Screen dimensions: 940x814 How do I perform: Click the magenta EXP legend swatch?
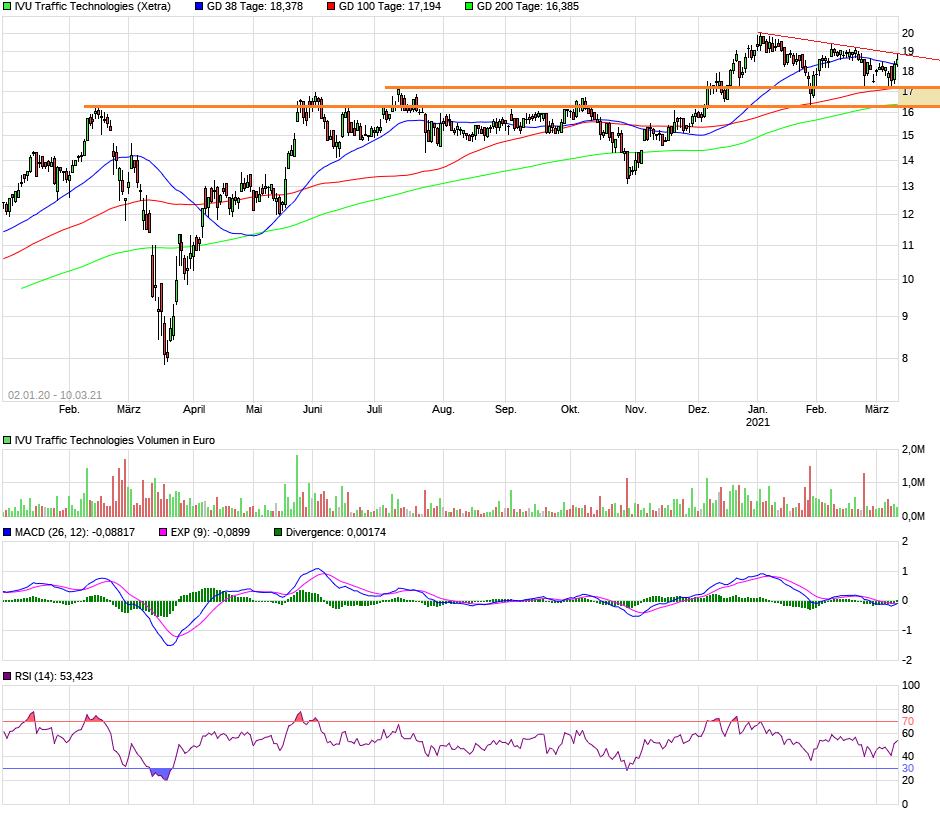(x=163, y=532)
